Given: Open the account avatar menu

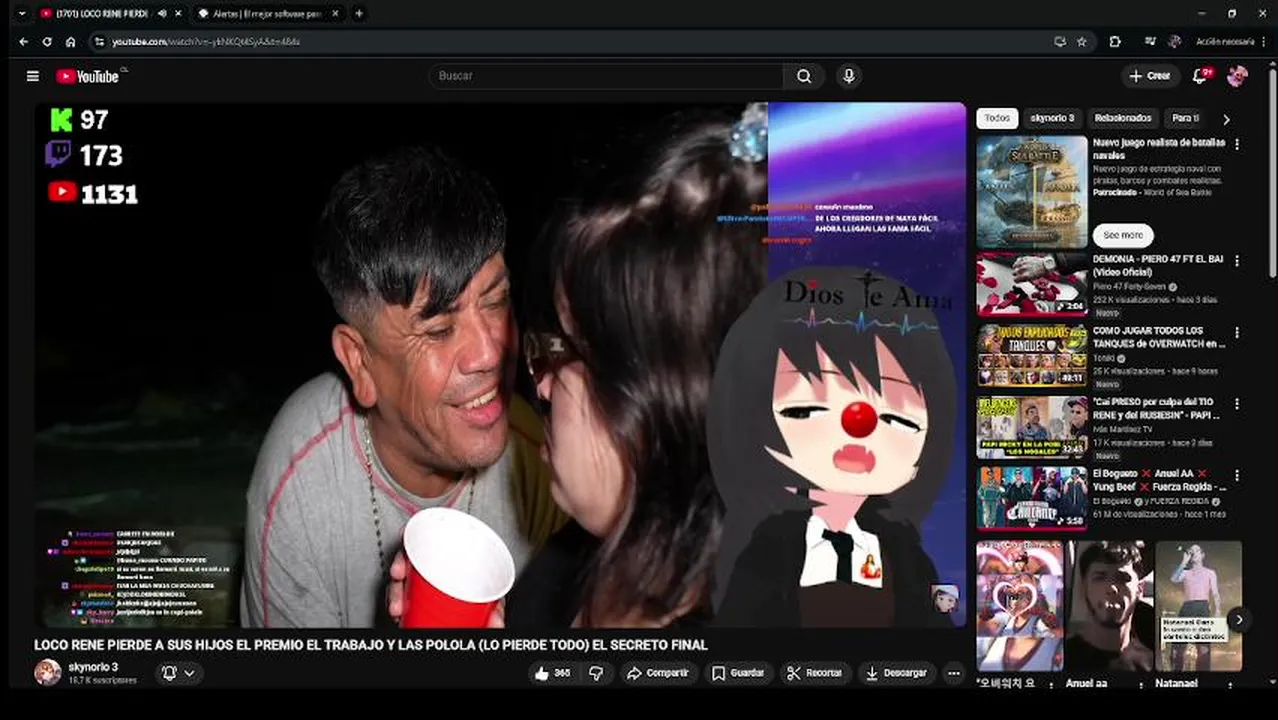Looking at the screenshot, I should [1237, 76].
